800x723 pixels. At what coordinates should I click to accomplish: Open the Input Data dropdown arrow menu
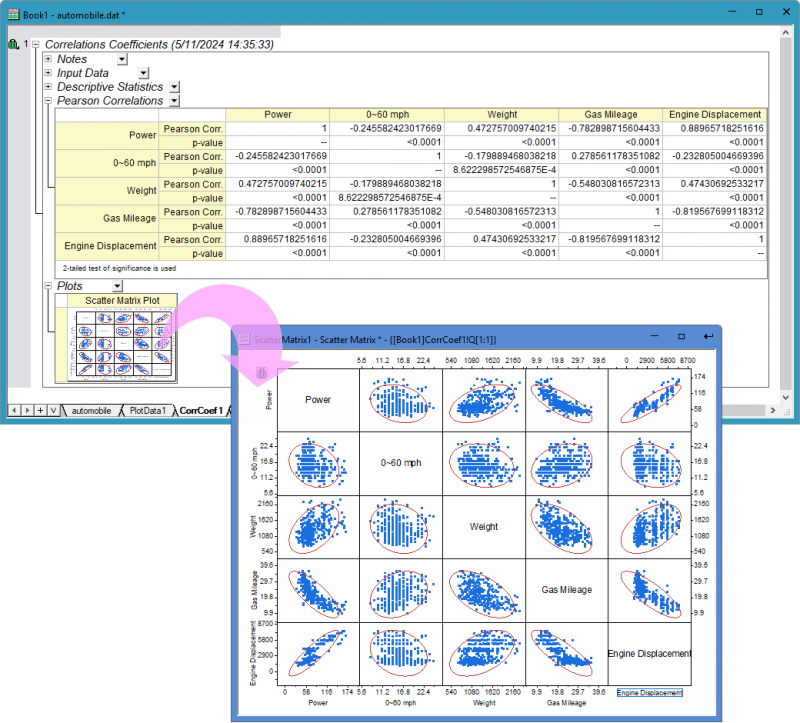(143, 73)
